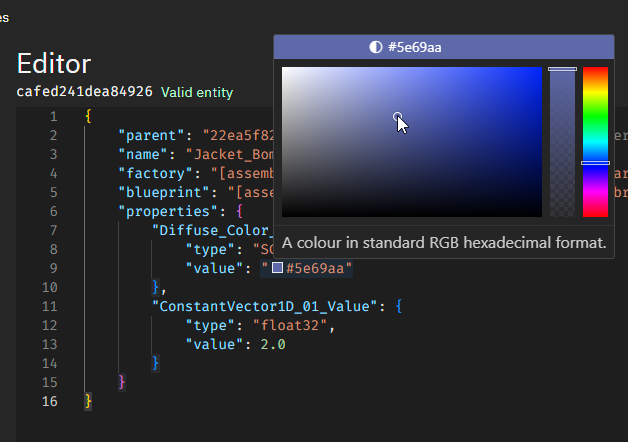Click the closing yellow brace on line 16
Screen dimensions: 628x442
point(88,402)
